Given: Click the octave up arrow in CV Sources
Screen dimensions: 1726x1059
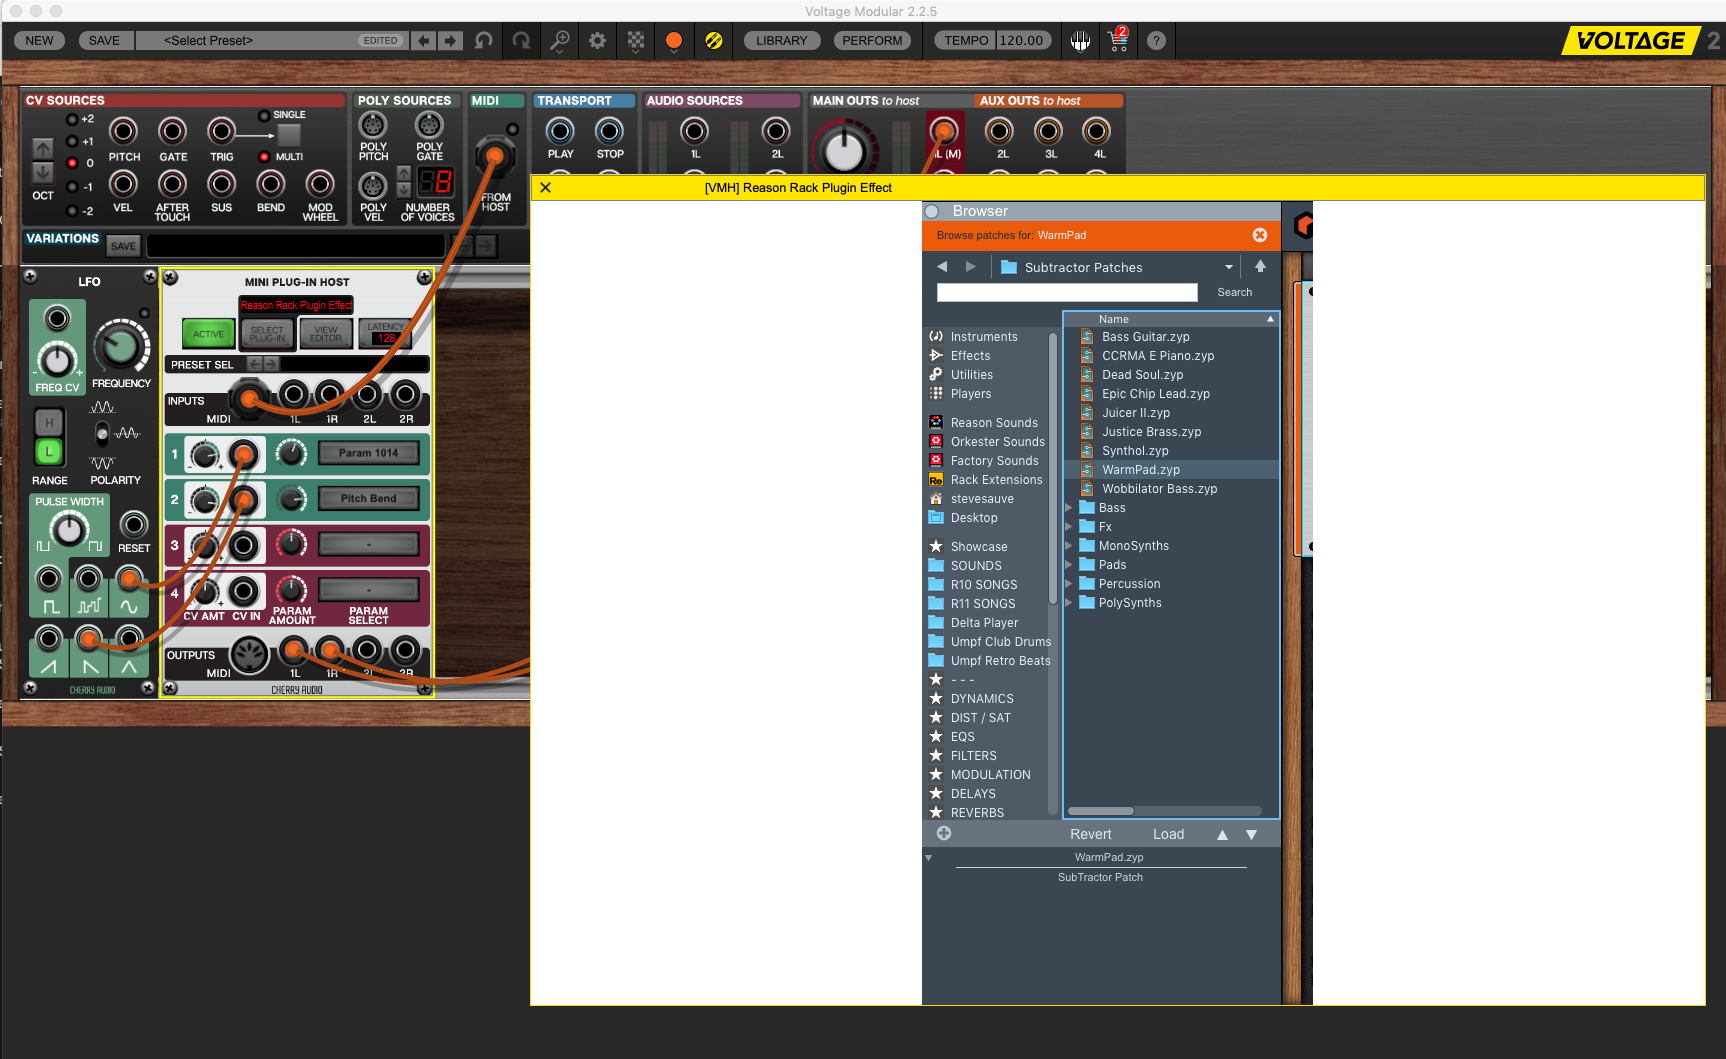Looking at the screenshot, I should point(43,148).
